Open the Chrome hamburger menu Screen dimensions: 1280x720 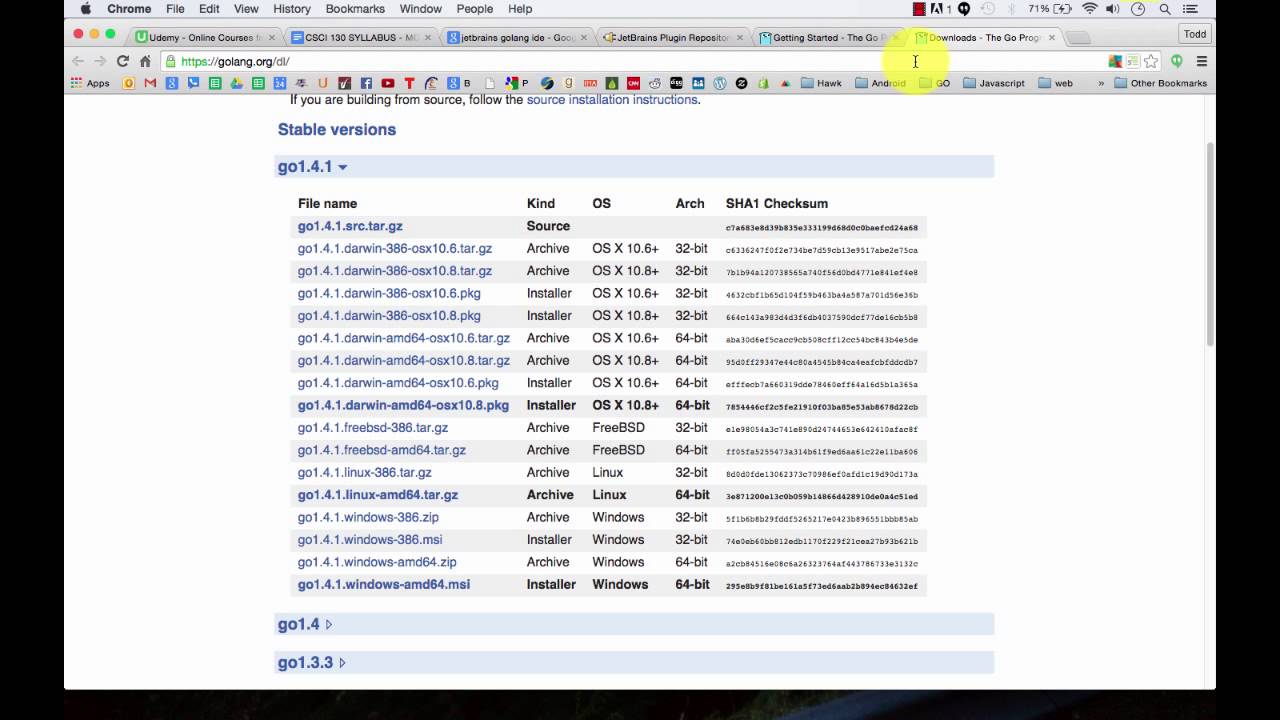tap(1202, 61)
